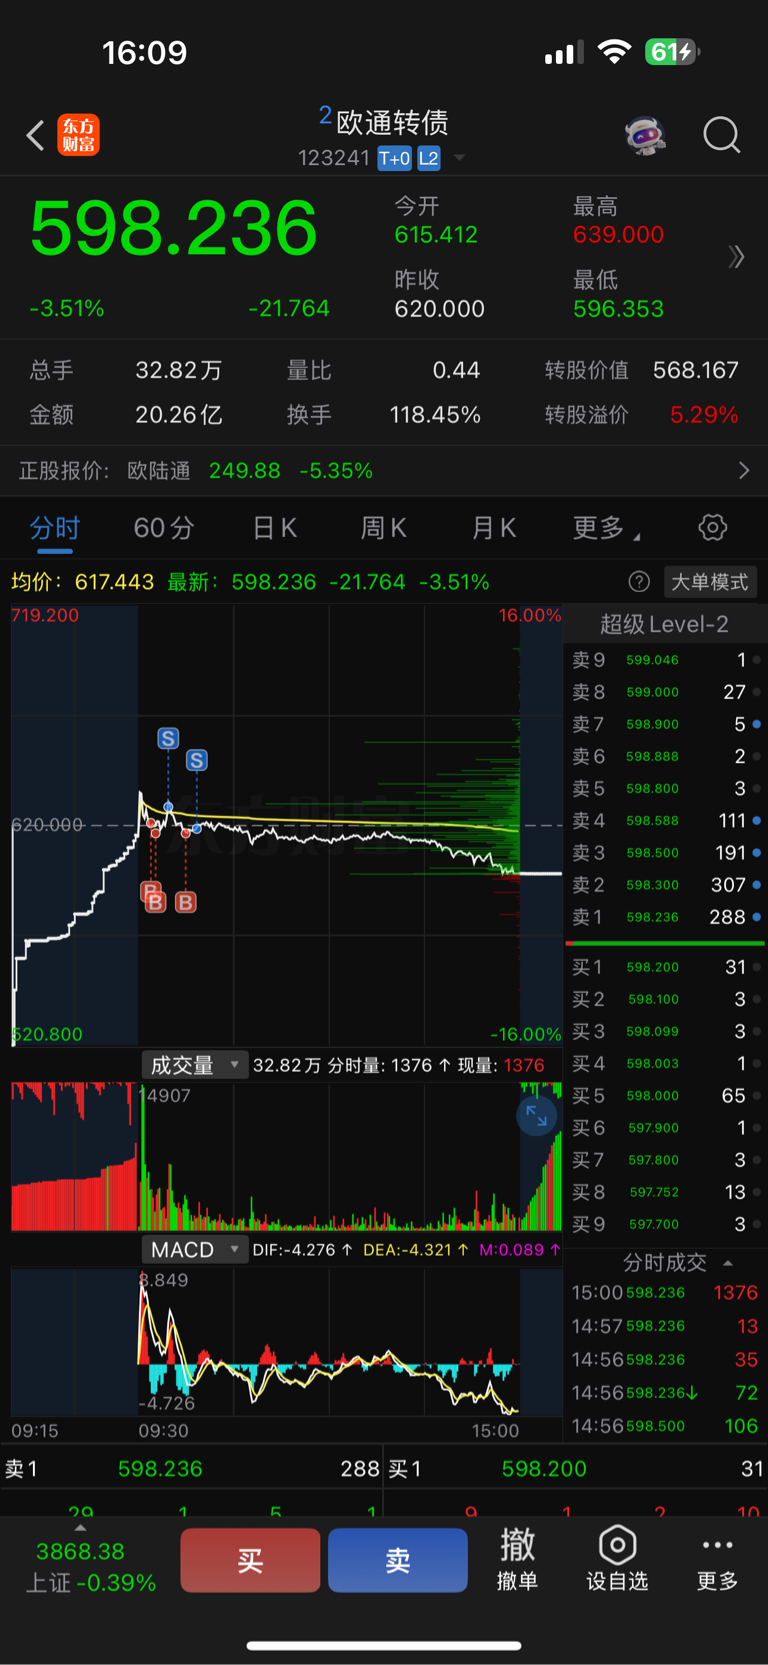This screenshot has height=1665, width=768.
Task: Tap the lower-right S sell marker
Action: [x=197, y=760]
